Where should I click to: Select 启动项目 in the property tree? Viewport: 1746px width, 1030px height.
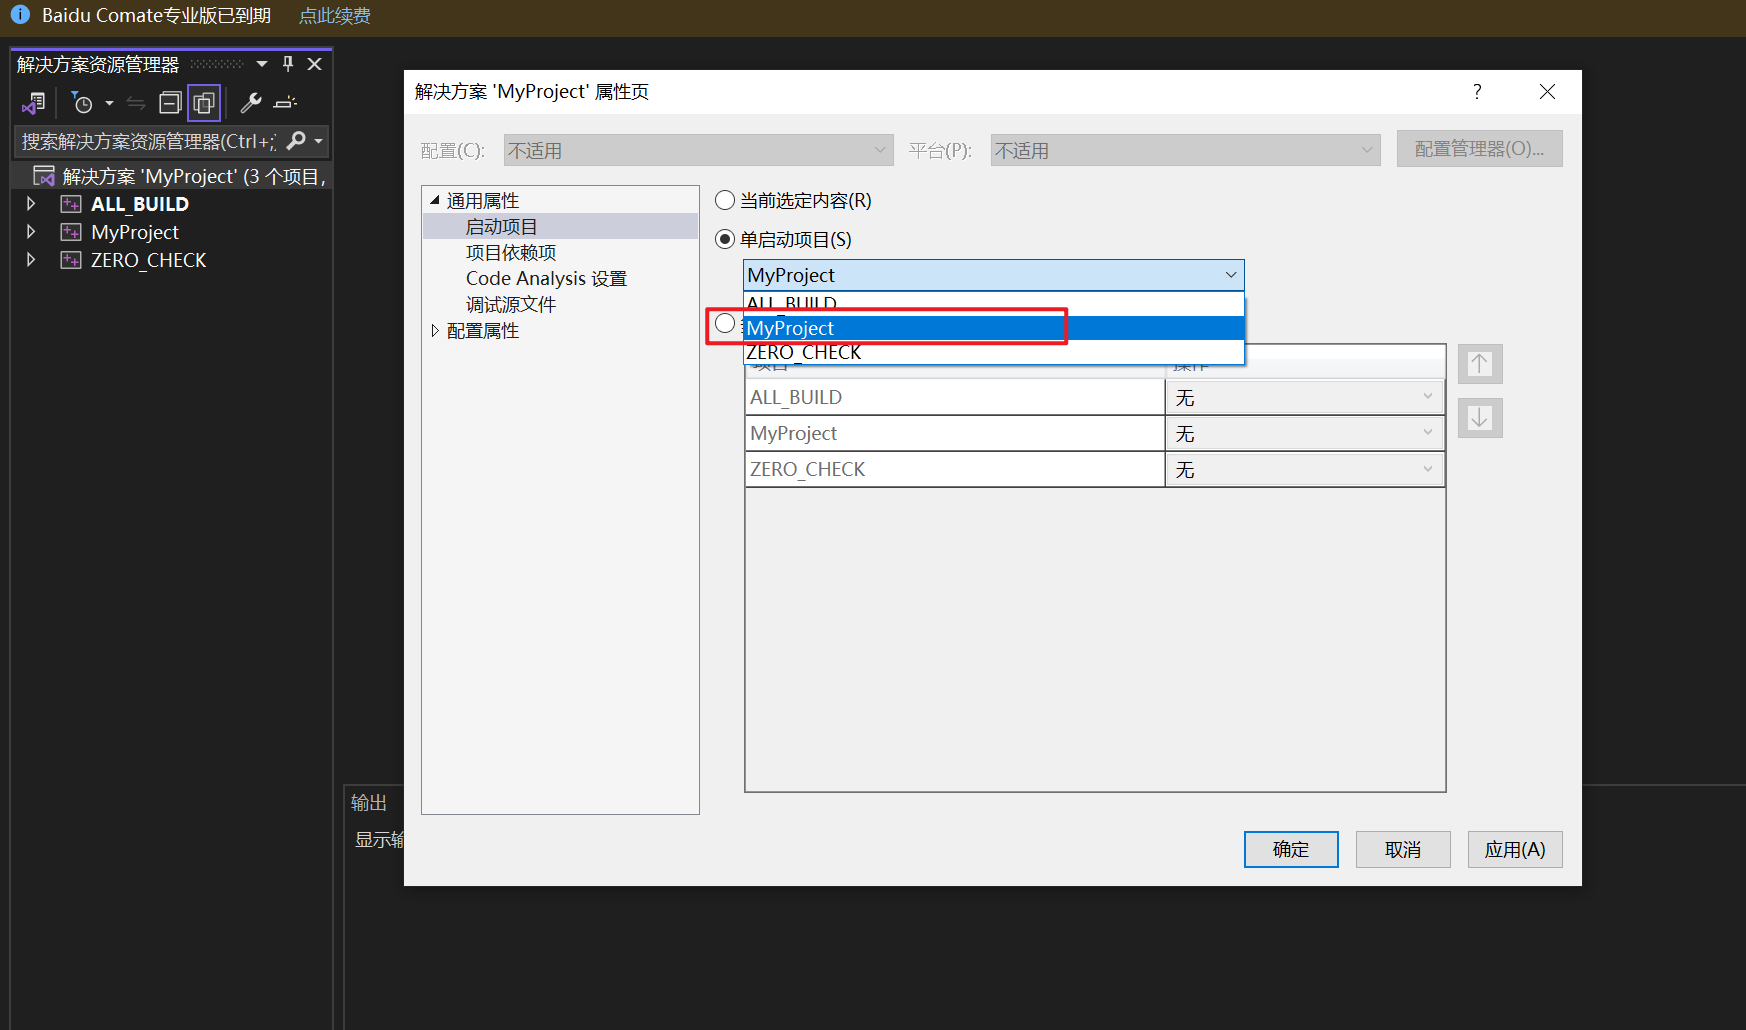pyautogui.click(x=501, y=227)
